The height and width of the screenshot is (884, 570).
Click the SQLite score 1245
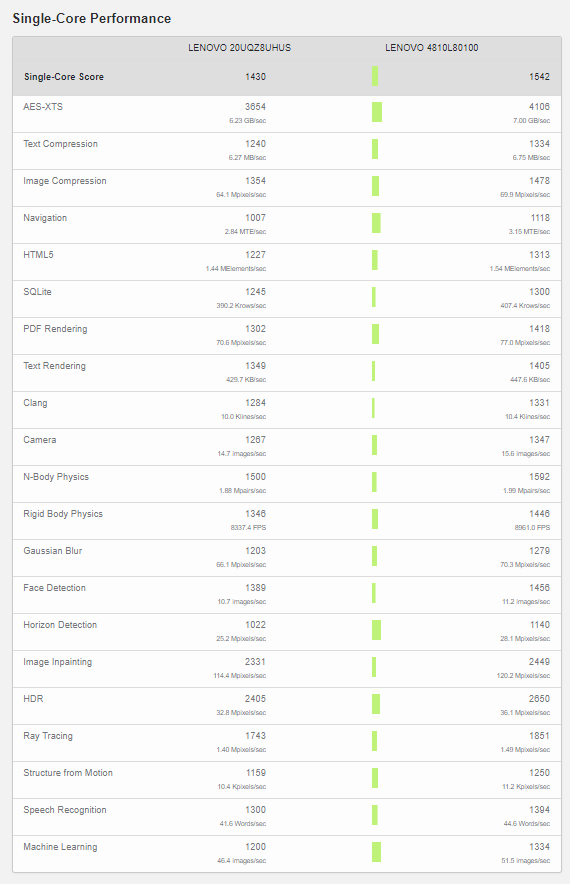point(255,292)
